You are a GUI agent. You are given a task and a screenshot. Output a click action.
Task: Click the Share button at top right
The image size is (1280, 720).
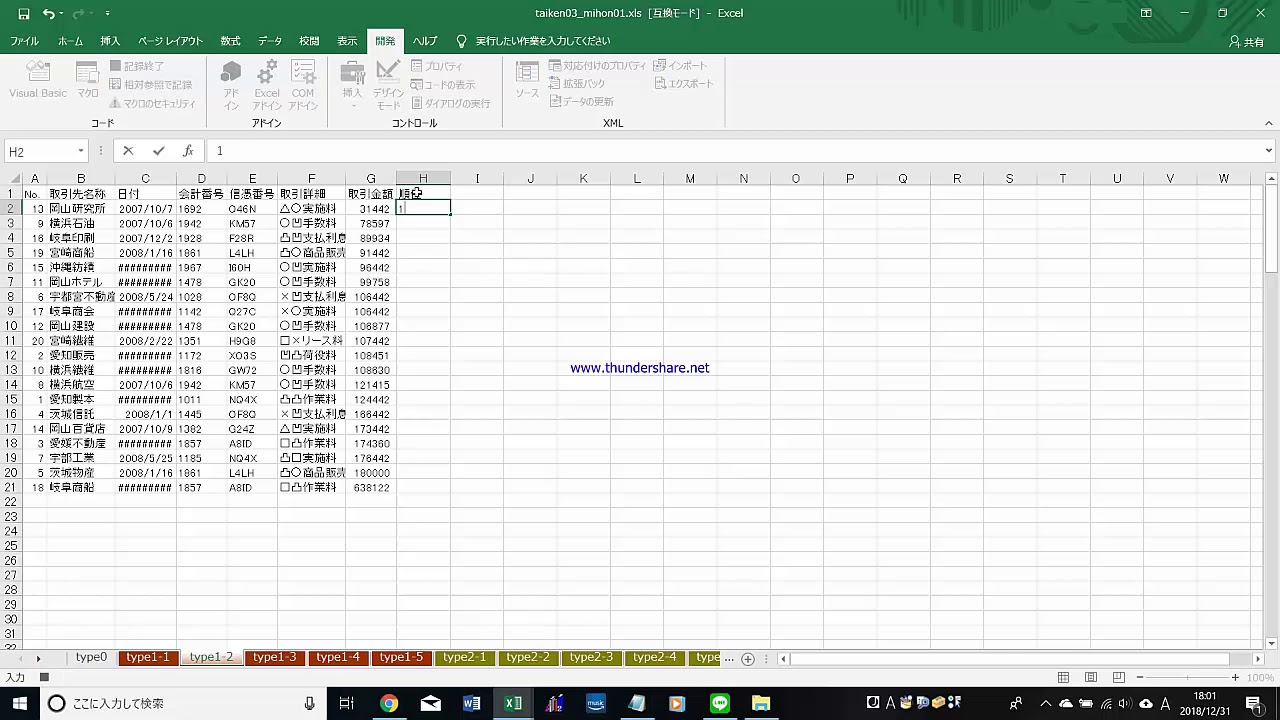coord(1246,42)
